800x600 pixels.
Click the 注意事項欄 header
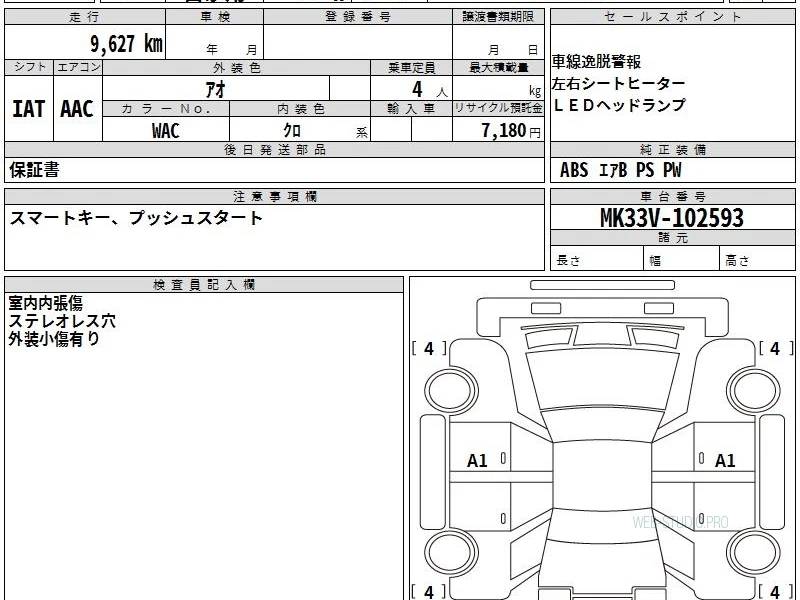tap(274, 196)
